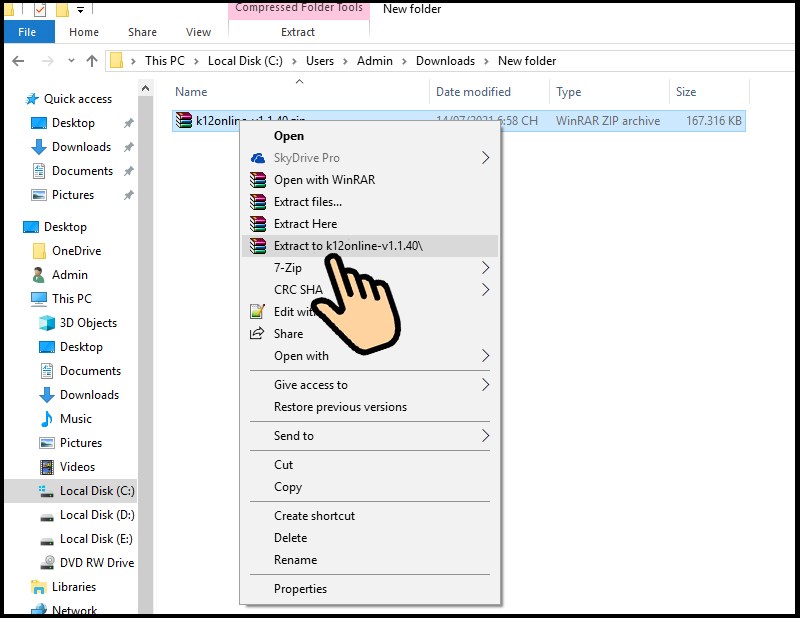The width and height of the screenshot is (800, 618).
Task: Click the k12online zip file icon
Action: (x=184, y=121)
